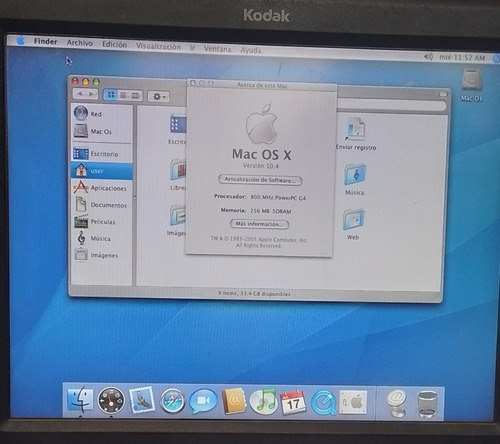Select Mac Os in Finder sidebar

pos(101,131)
